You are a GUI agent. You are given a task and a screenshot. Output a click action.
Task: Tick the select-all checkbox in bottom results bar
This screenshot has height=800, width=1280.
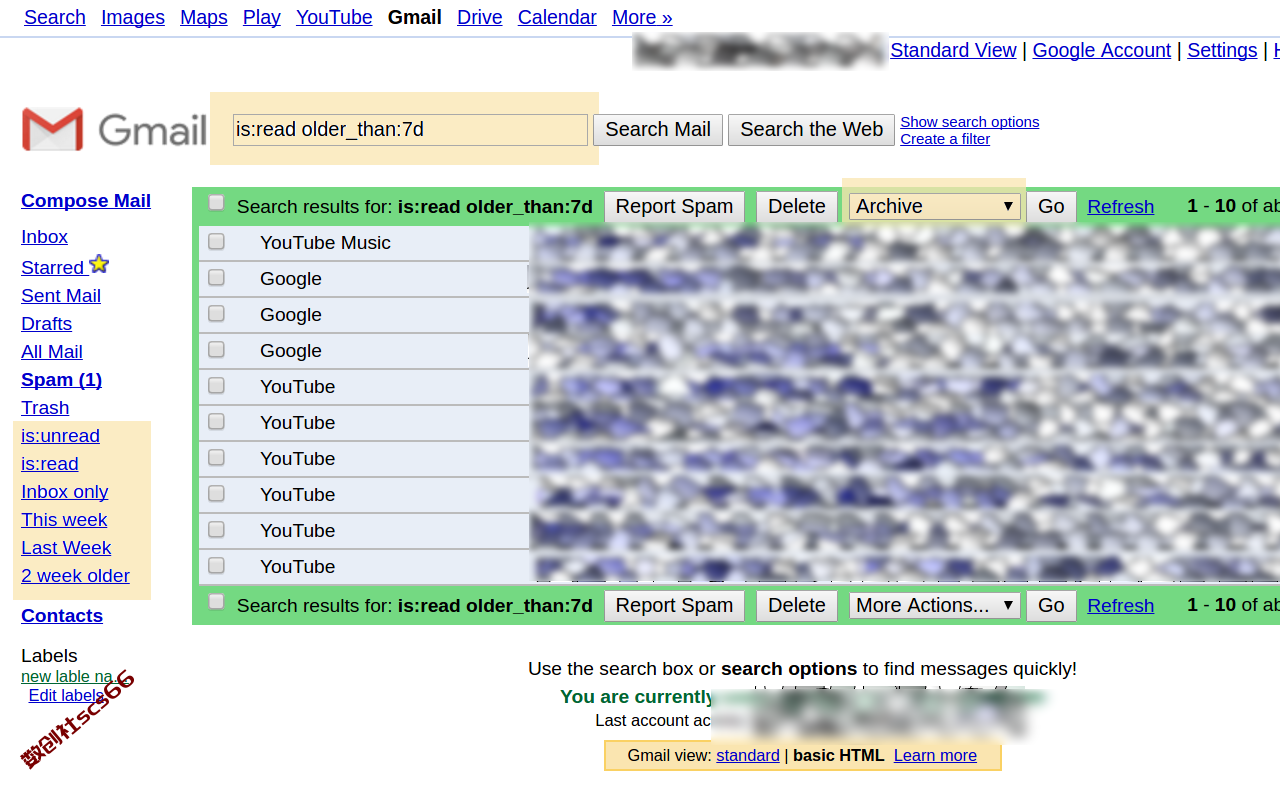click(x=216, y=602)
